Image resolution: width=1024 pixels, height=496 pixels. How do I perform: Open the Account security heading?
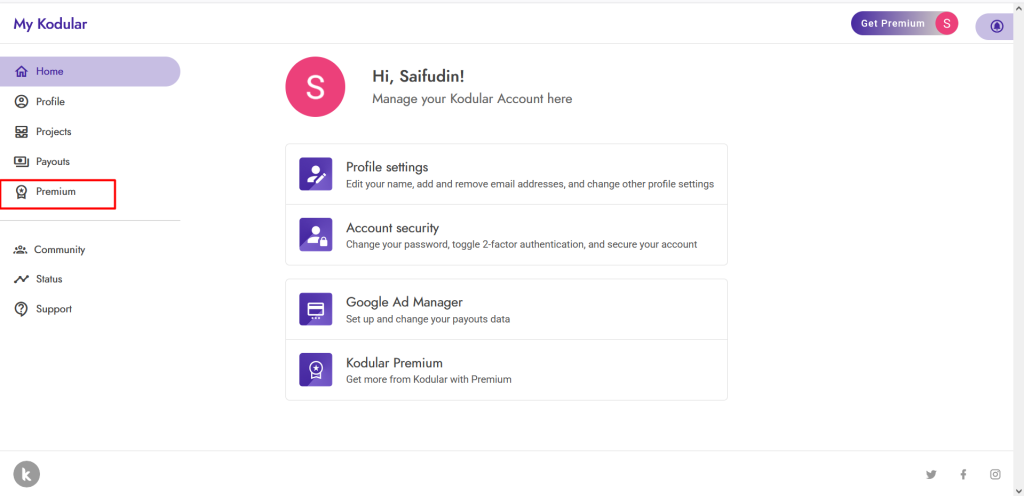tap(392, 228)
